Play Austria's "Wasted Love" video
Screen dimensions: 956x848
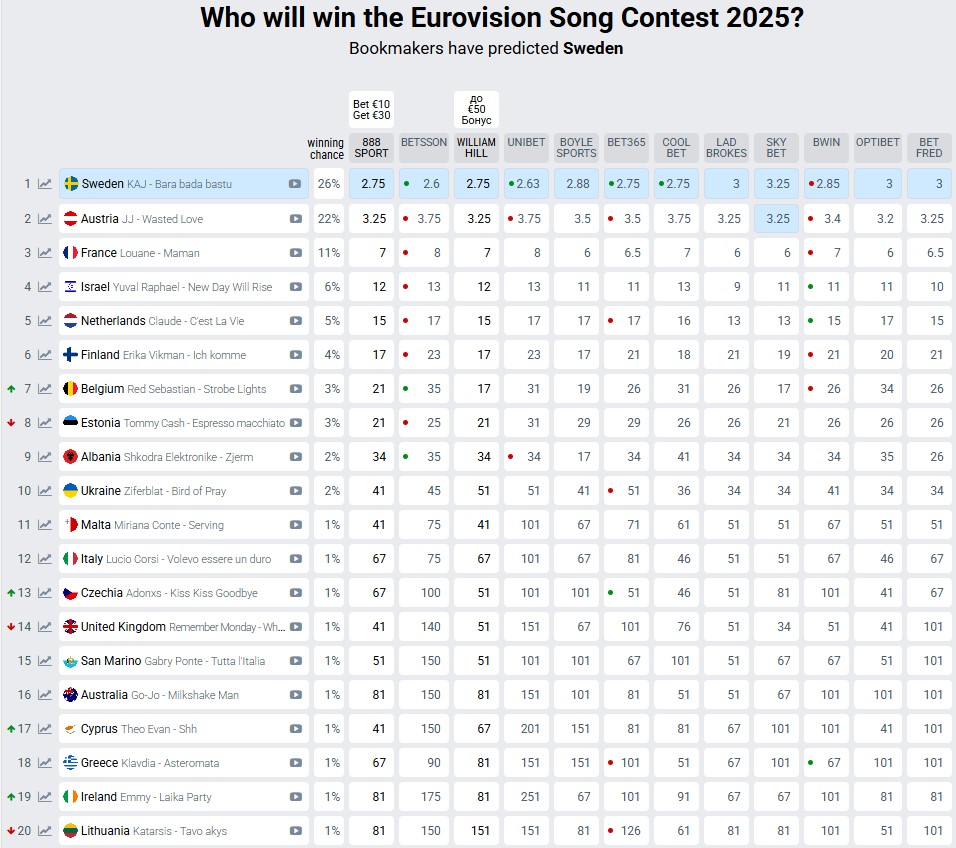point(298,218)
